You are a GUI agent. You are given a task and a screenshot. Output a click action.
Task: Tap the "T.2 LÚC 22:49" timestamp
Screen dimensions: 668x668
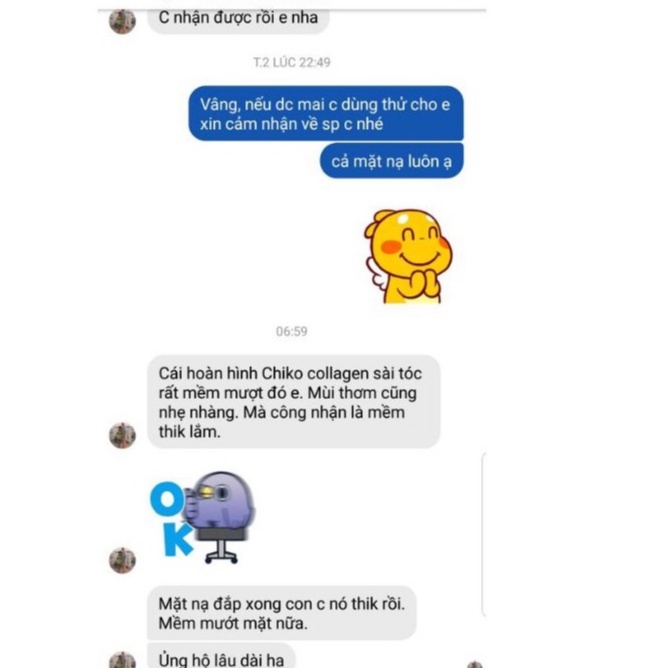point(292,63)
